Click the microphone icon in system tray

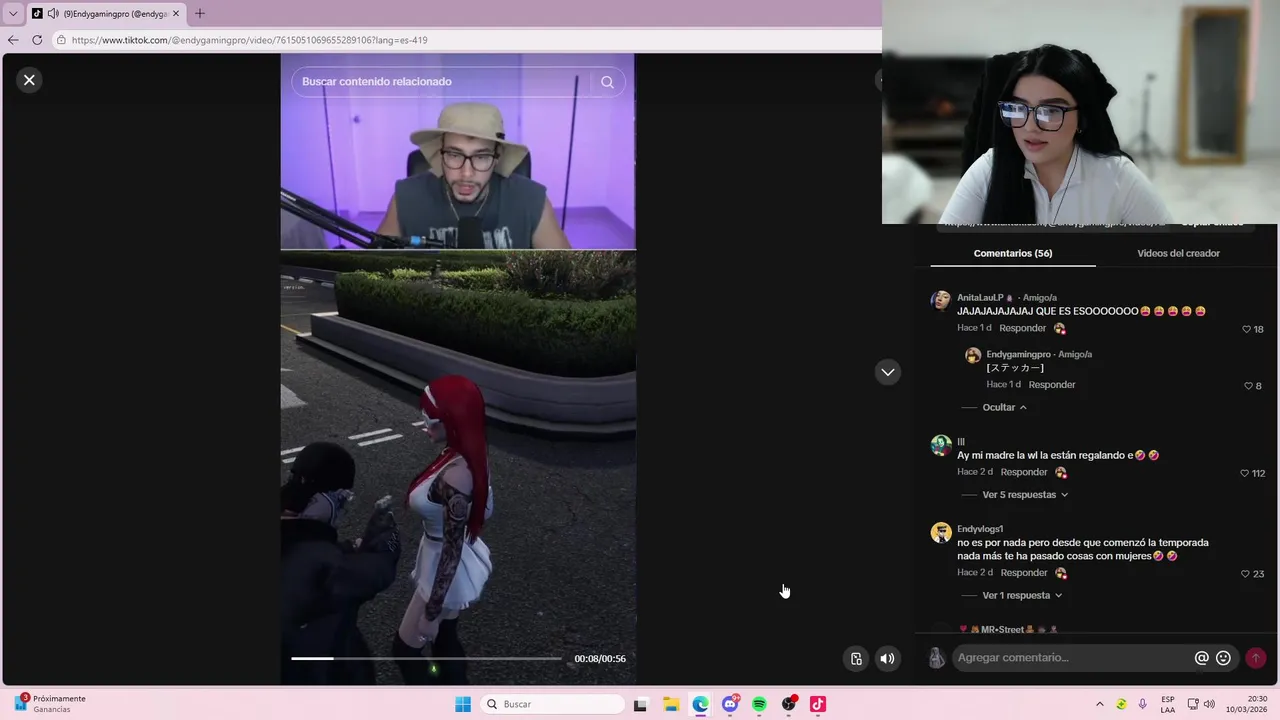pyautogui.click(x=1143, y=704)
